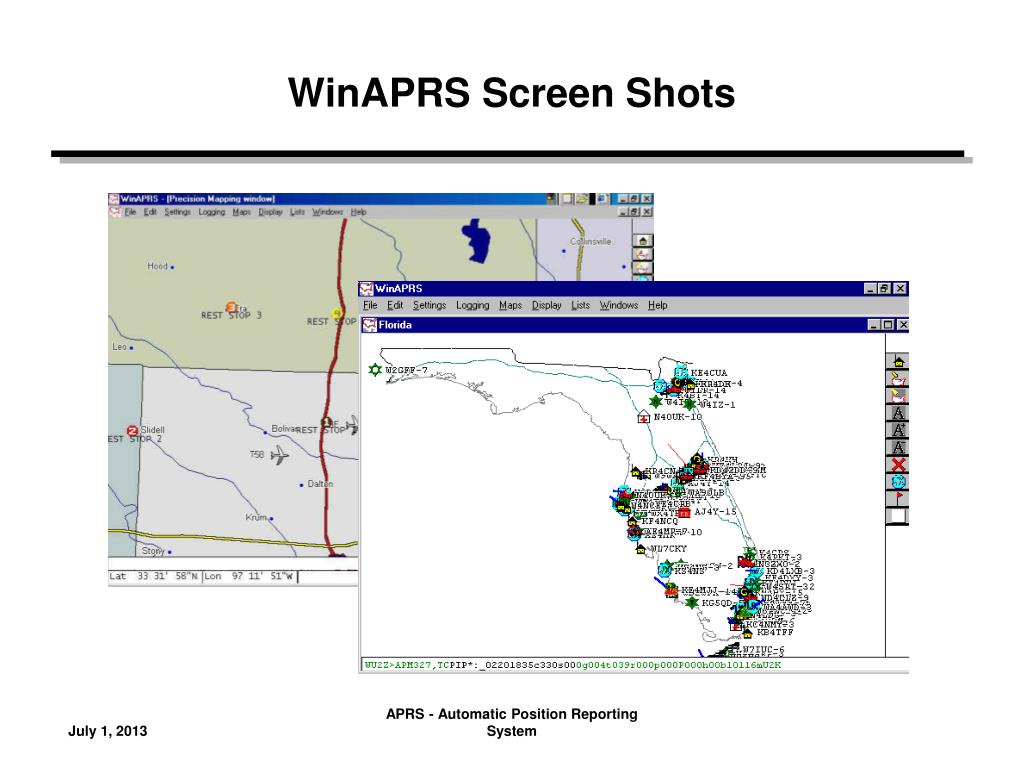Screen dimensions: 1024x768
Task: Click the airplane icon labeled T58
Action: tap(280, 455)
